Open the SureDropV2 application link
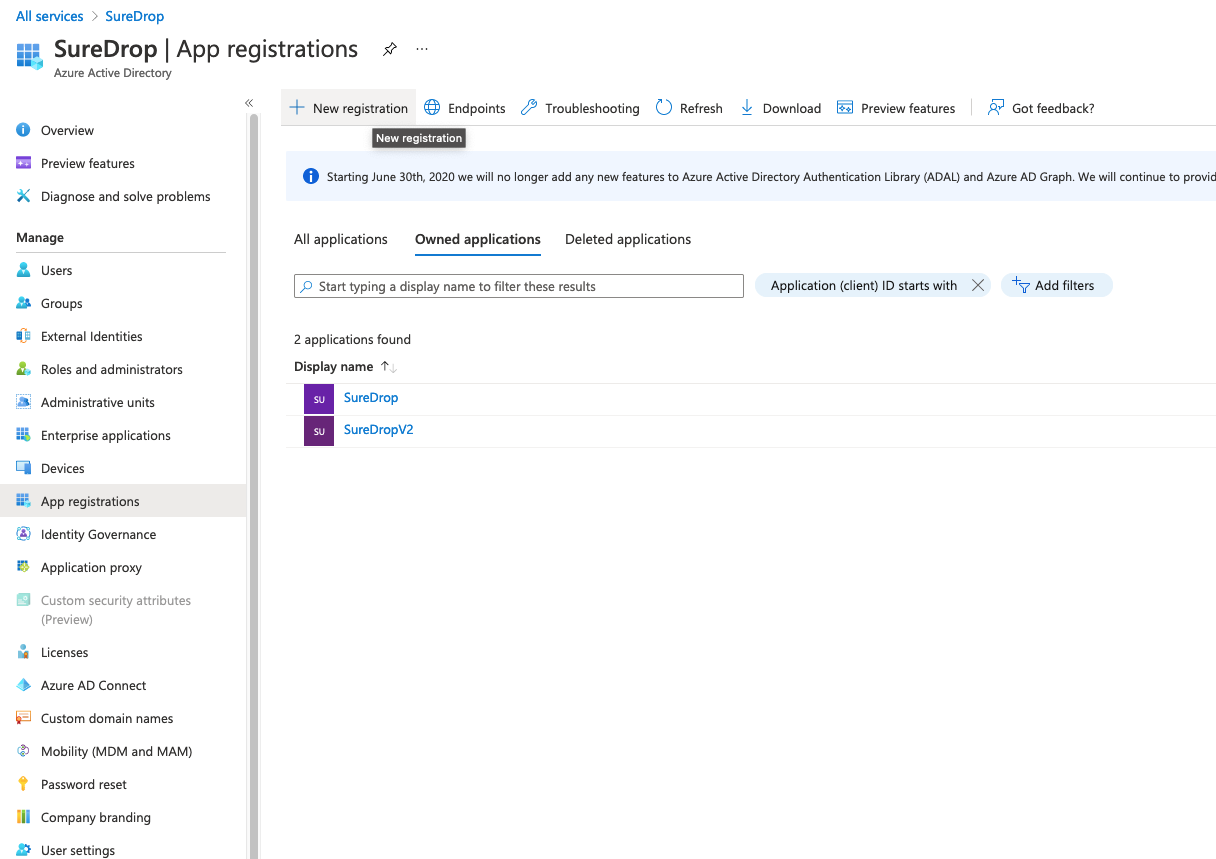1216x859 pixels. [x=378, y=430]
